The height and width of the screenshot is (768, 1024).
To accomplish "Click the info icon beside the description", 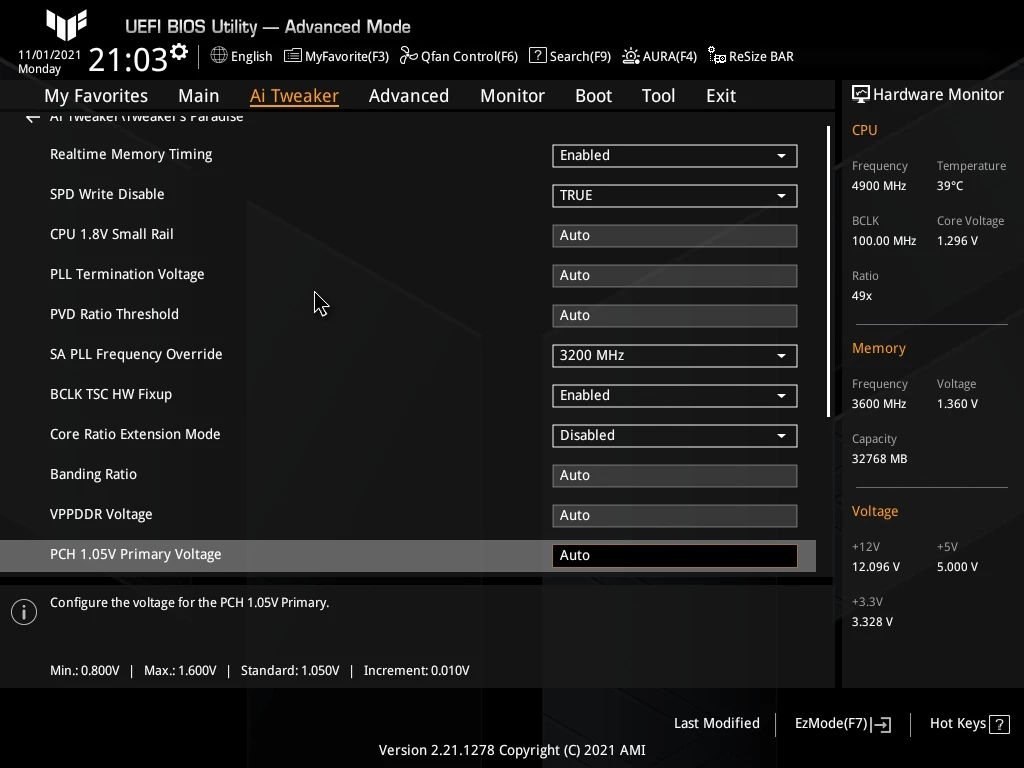I will coord(24,612).
